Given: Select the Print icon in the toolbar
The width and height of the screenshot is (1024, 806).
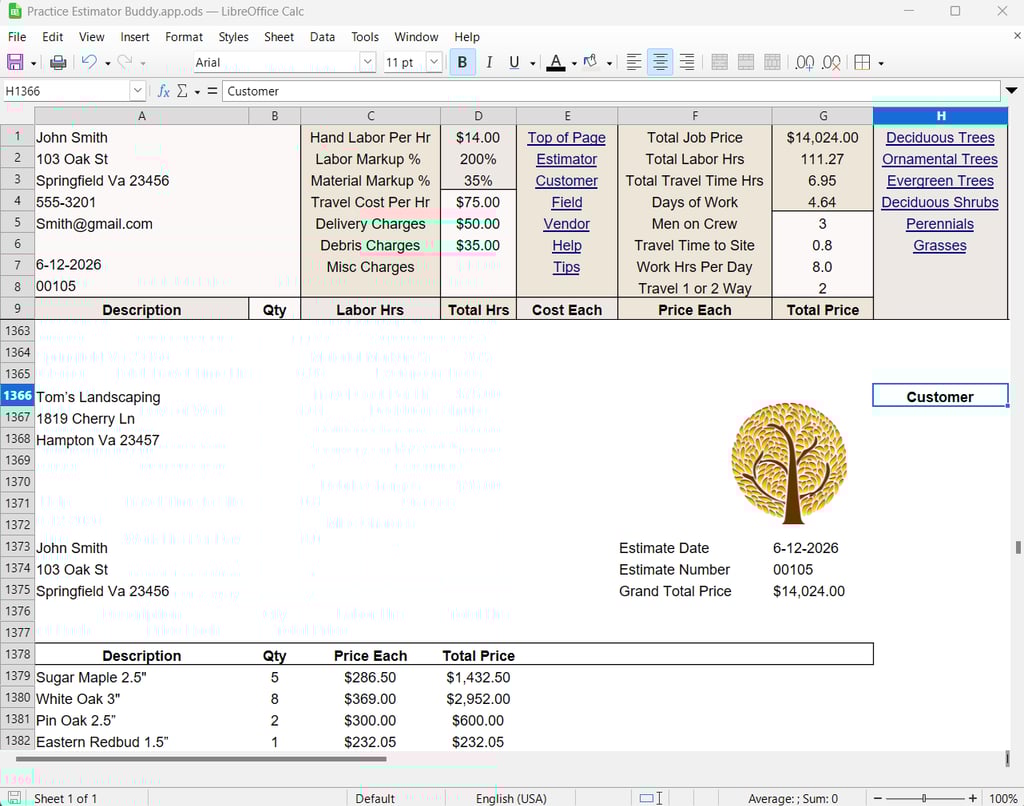Looking at the screenshot, I should tap(57, 61).
